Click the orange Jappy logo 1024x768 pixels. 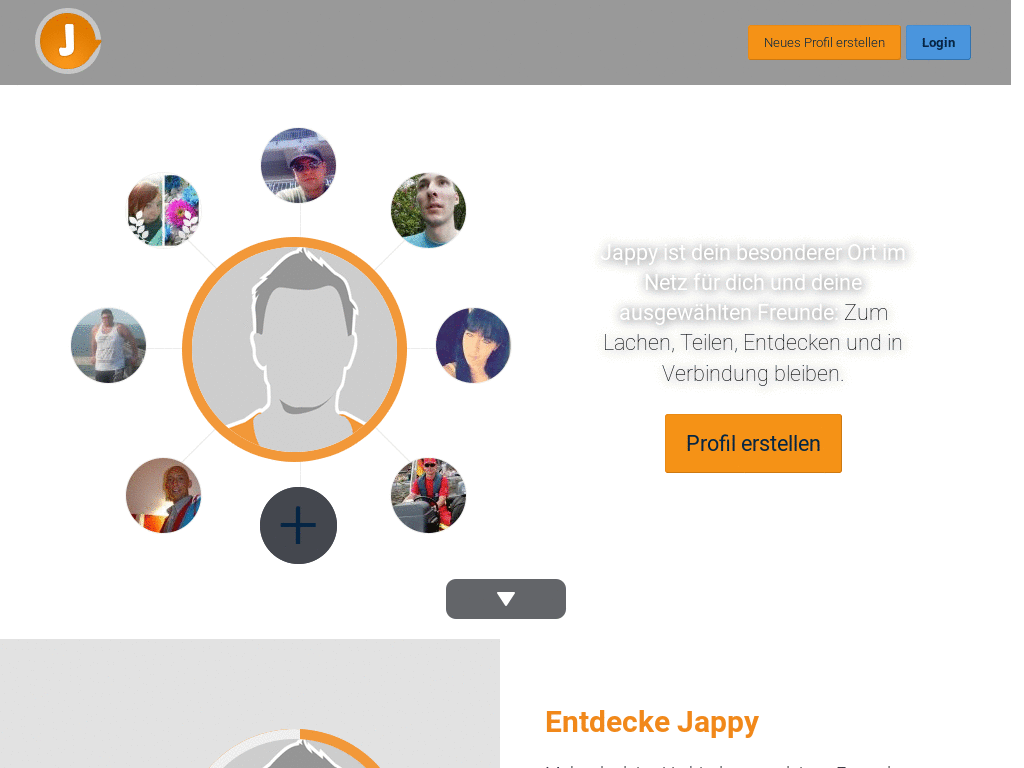(68, 41)
